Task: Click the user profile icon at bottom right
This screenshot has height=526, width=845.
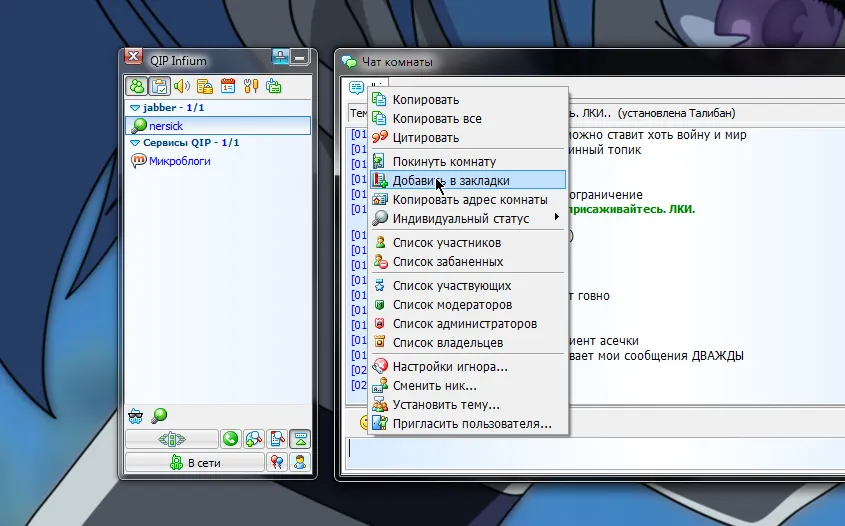Action: tap(299, 463)
